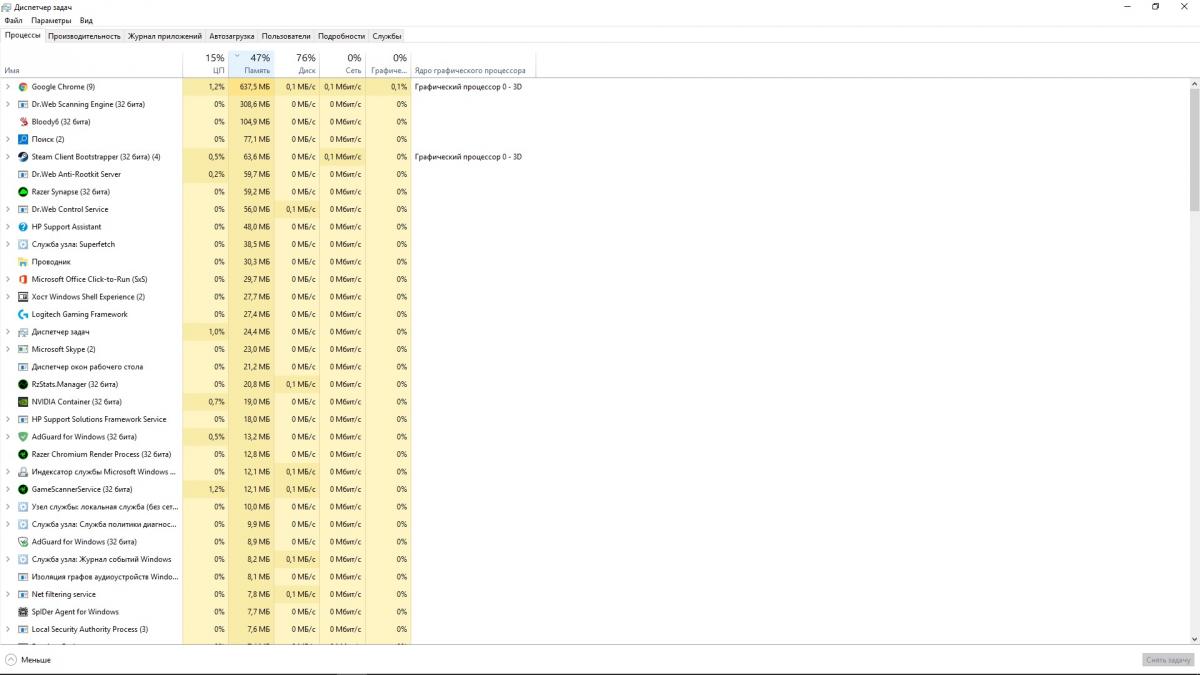Open the Вид menu

click(86, 20)
